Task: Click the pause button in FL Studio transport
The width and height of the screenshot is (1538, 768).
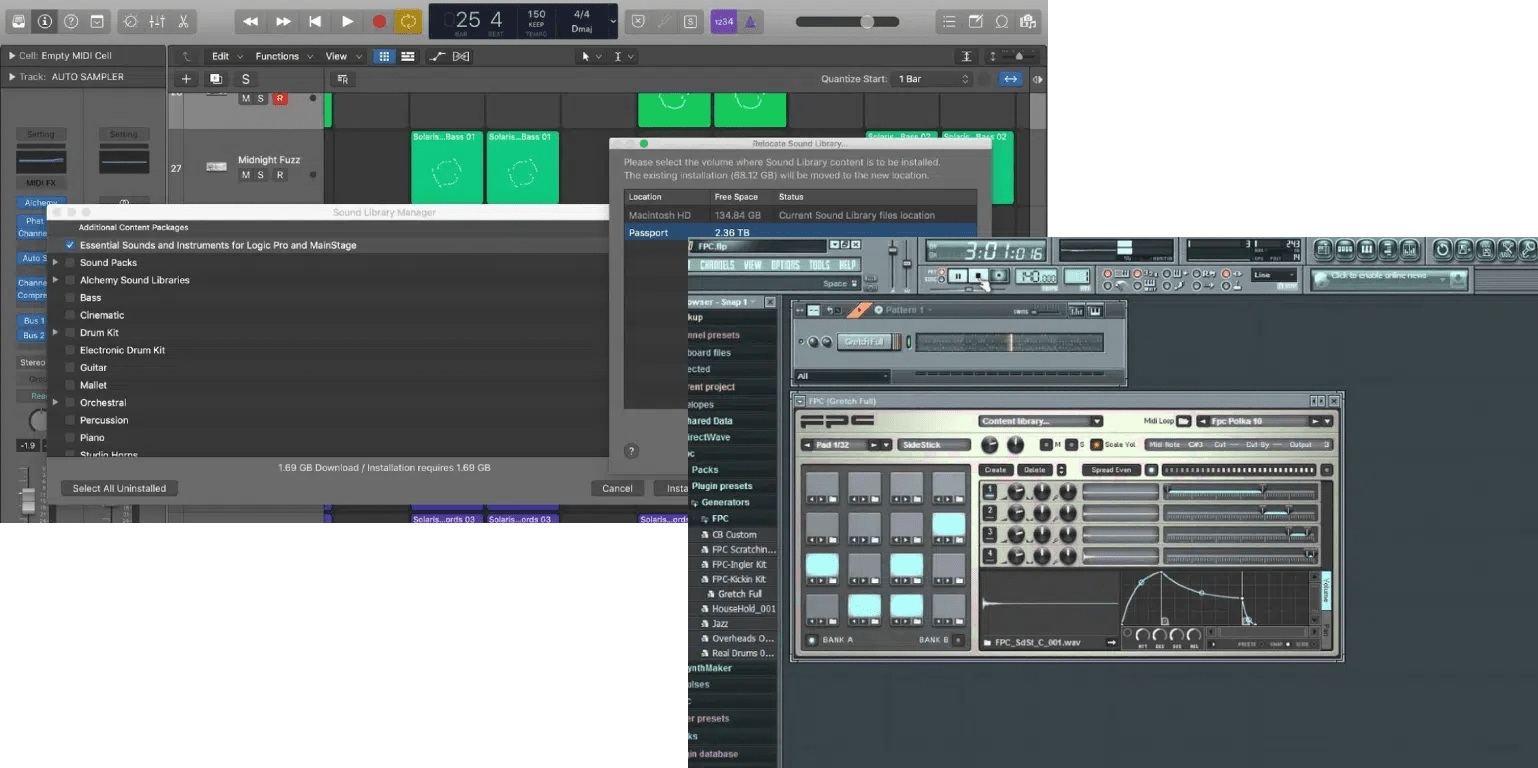Action: (x=958, y=277)
